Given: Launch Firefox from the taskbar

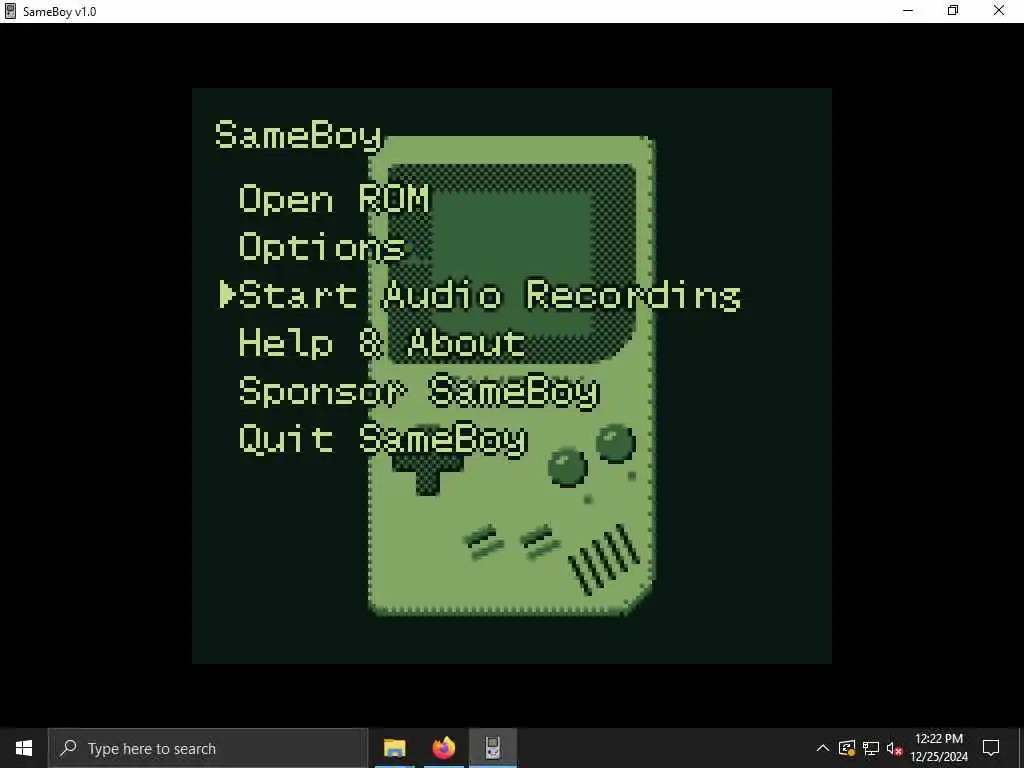Looking at the screenshot, I should [x=444, y=748].
